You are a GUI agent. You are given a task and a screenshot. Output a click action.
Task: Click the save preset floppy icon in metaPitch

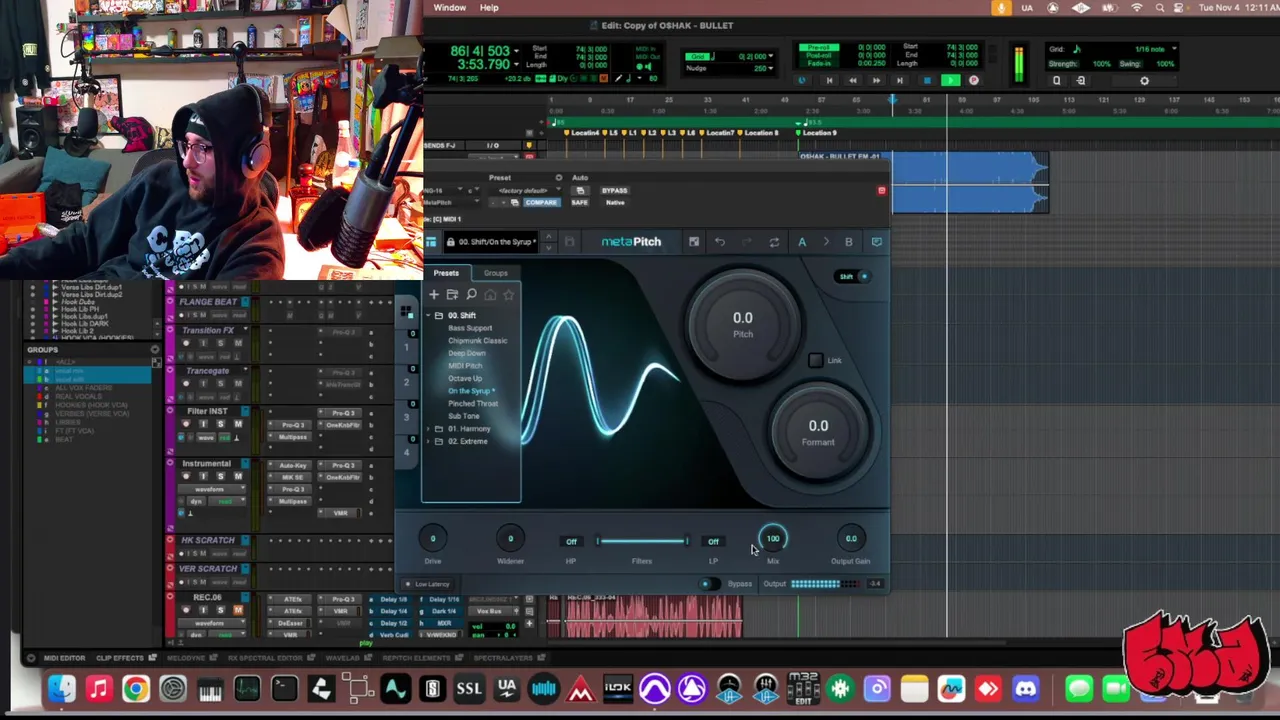pyautogui.click(x=570, y=242)
